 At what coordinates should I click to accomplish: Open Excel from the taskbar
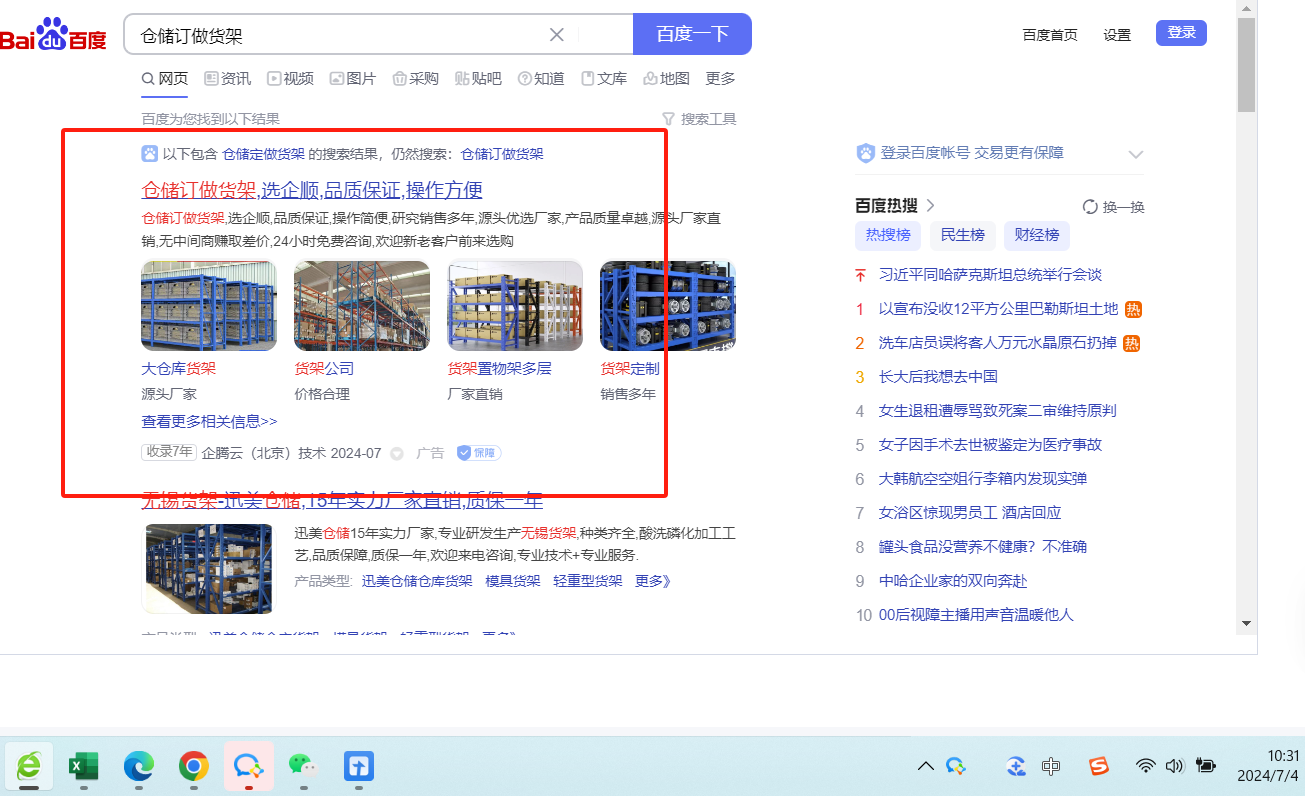(83, 766)
